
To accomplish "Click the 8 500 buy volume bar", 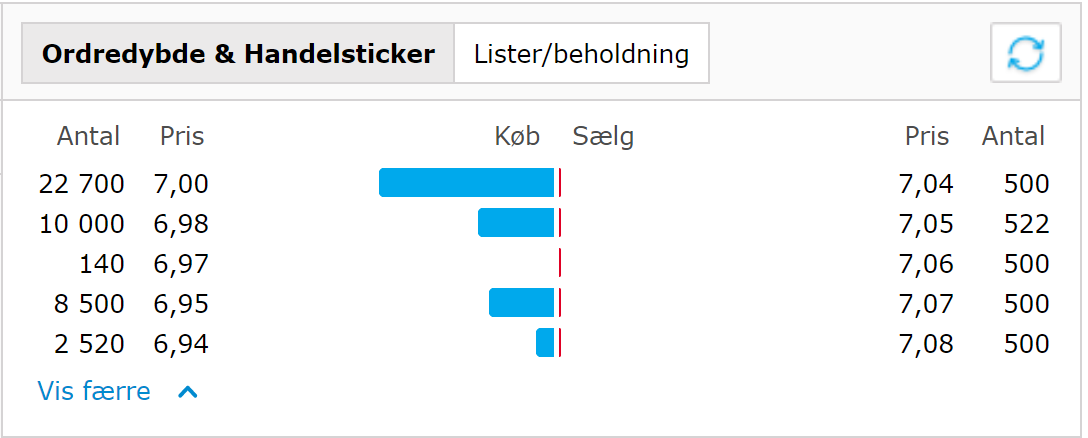I will (x=522, y=303).
